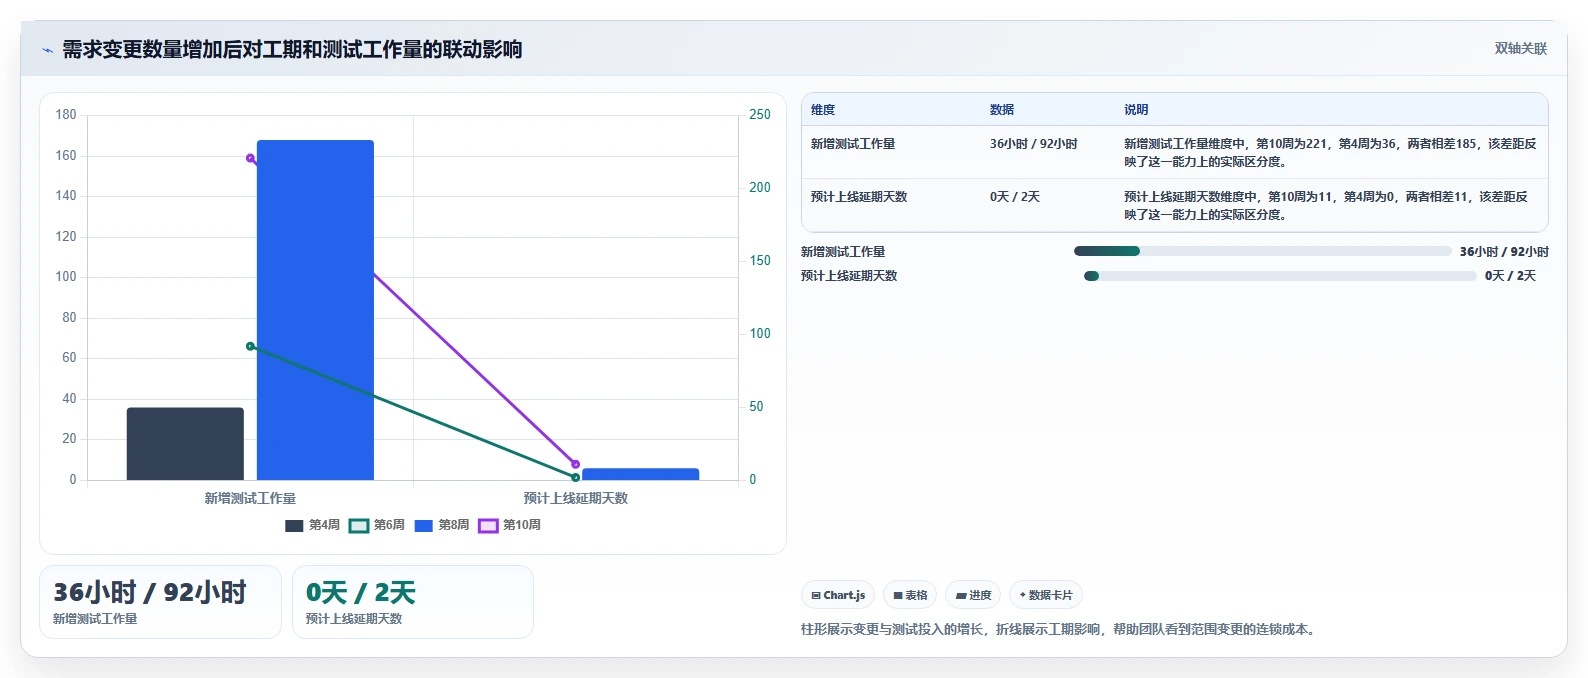
Task: Click the 预计上线延期天数 x-axis label under the chart
Action: coord(575,498)
